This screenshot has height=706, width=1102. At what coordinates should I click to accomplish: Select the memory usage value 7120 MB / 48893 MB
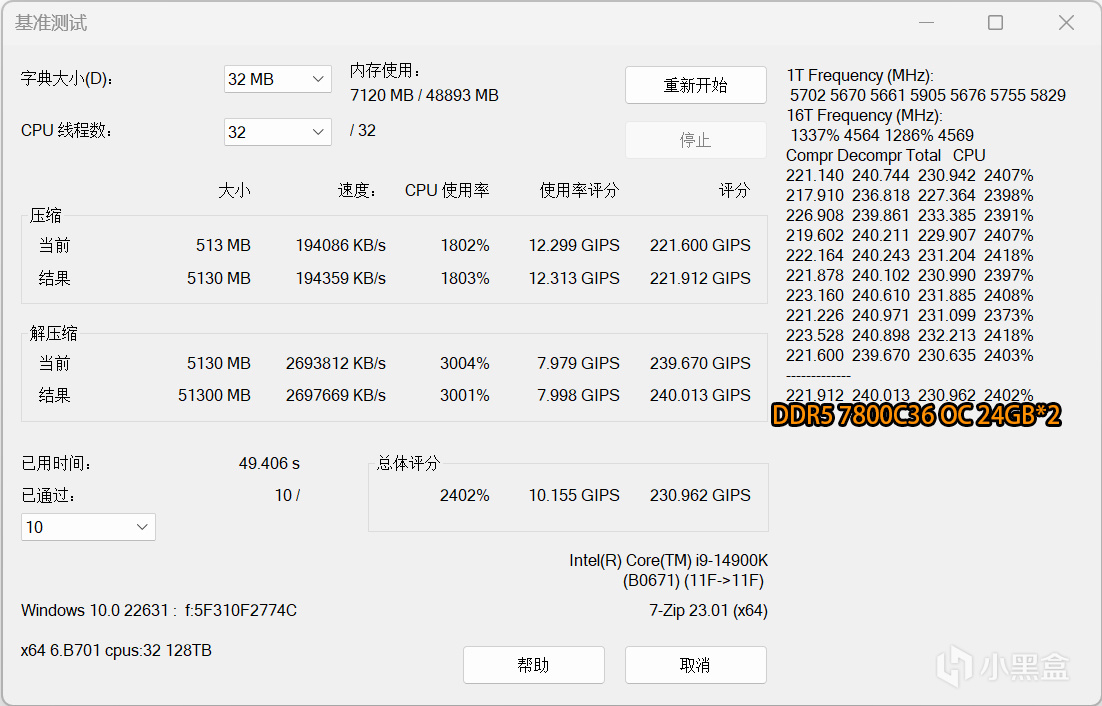click(424, 96)
